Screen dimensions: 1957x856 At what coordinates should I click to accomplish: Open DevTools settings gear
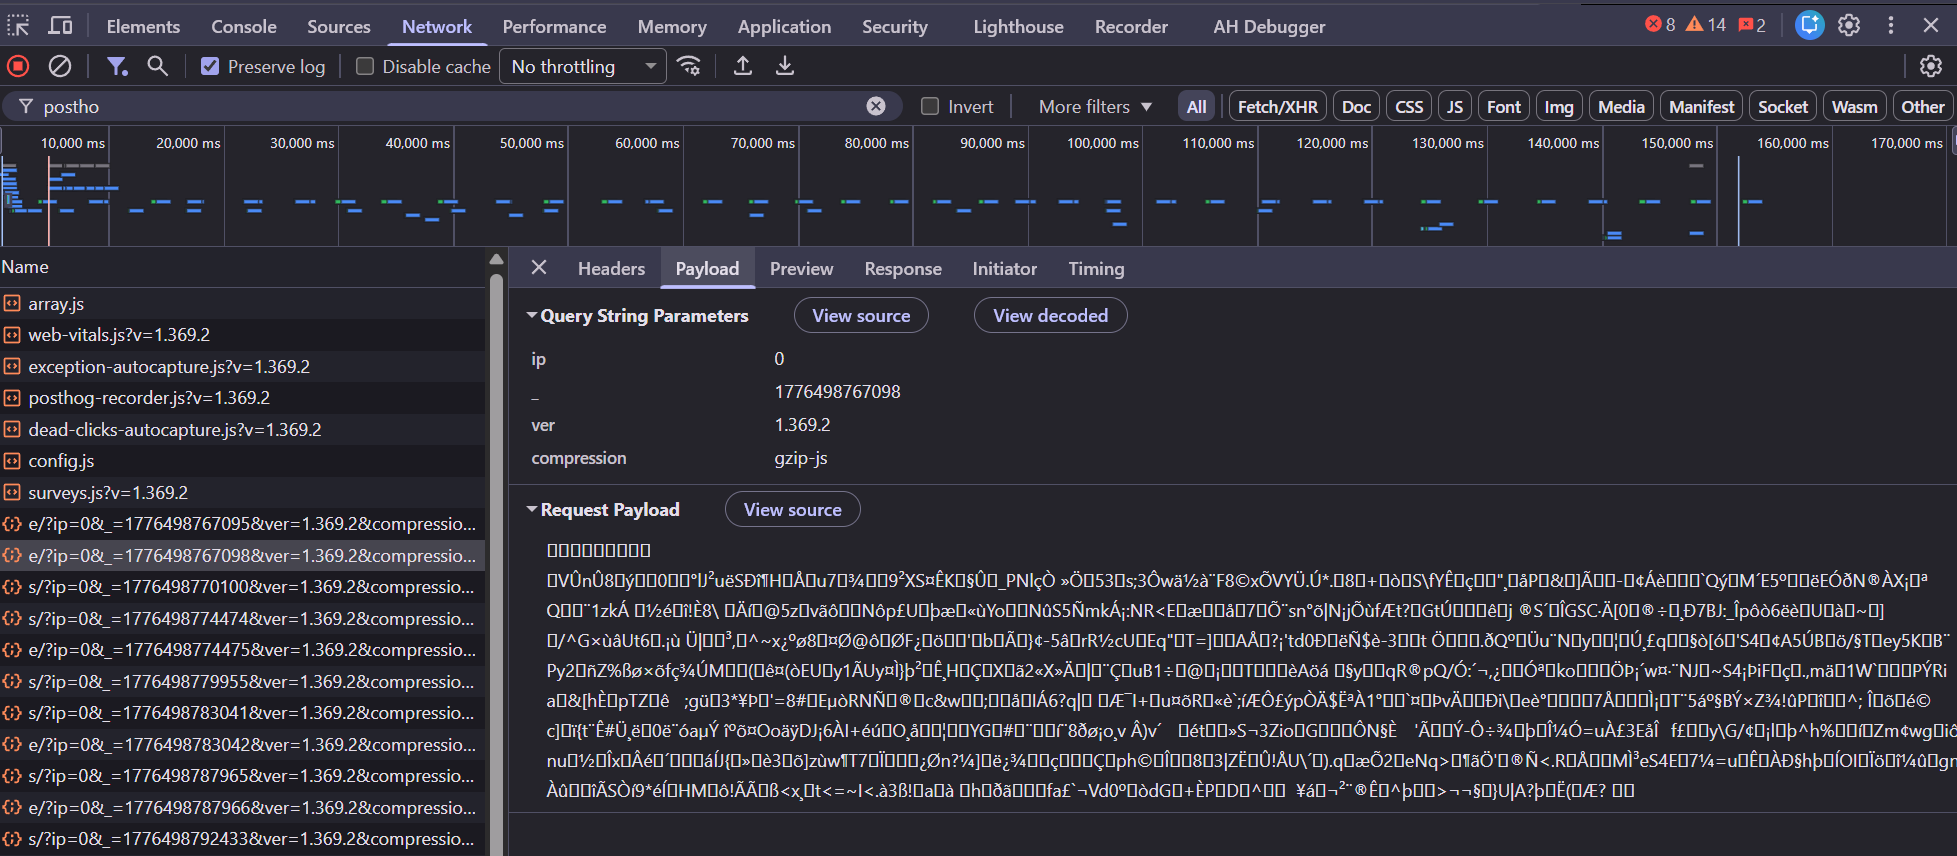[1849, 25]
